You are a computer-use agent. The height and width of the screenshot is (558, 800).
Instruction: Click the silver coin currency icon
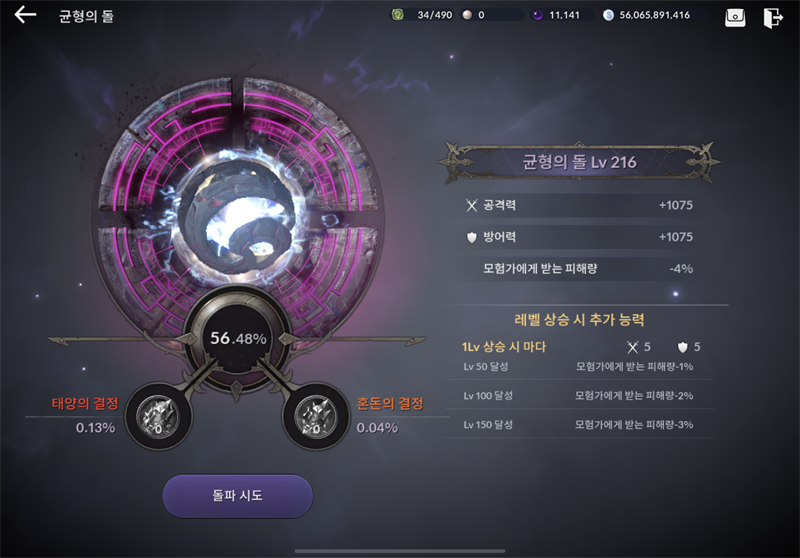pyautogui.click(x=608, y=15)
